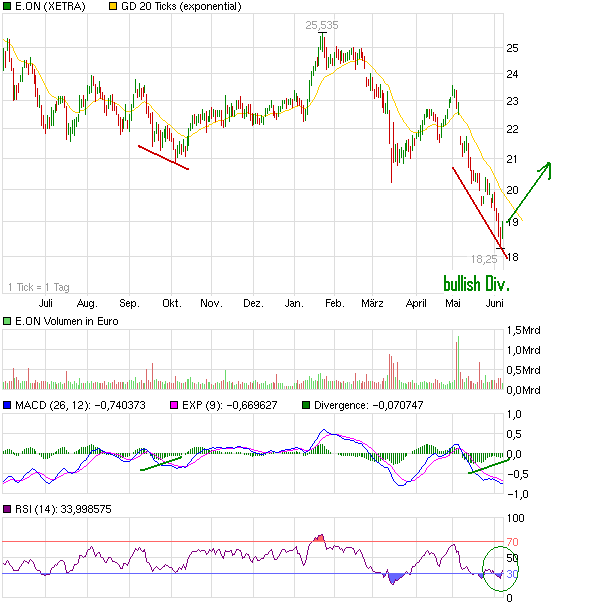Viewport: 605px width, 603px height.
Task: Click the magenta EXP (9) legend swatch
Action: tap(174, 405)
